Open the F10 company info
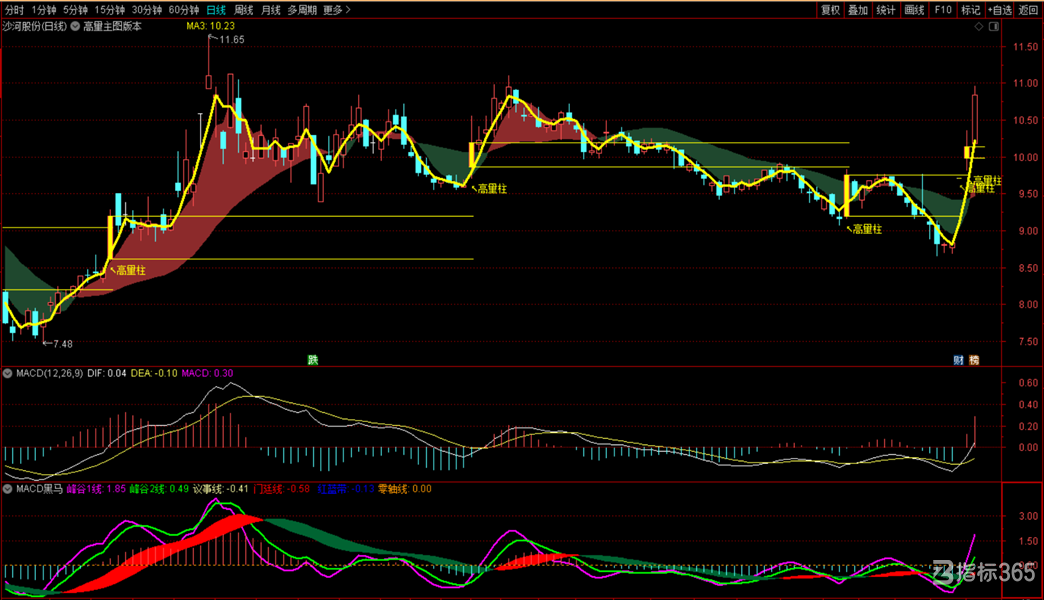1044x600 pixels. click(x=943, y=10)
